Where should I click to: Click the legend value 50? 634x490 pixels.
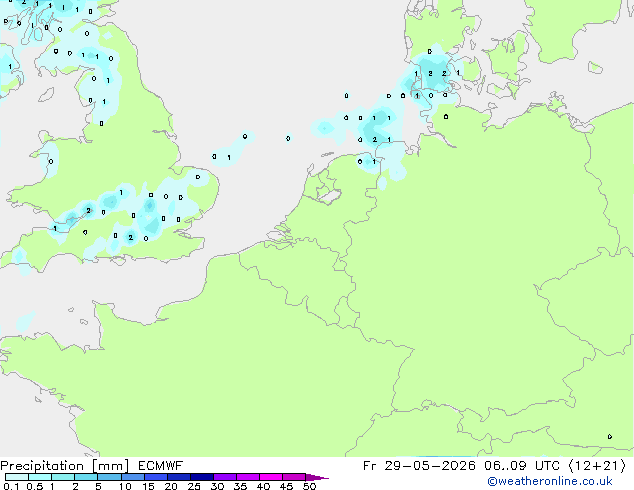click(x=309, y=486)
